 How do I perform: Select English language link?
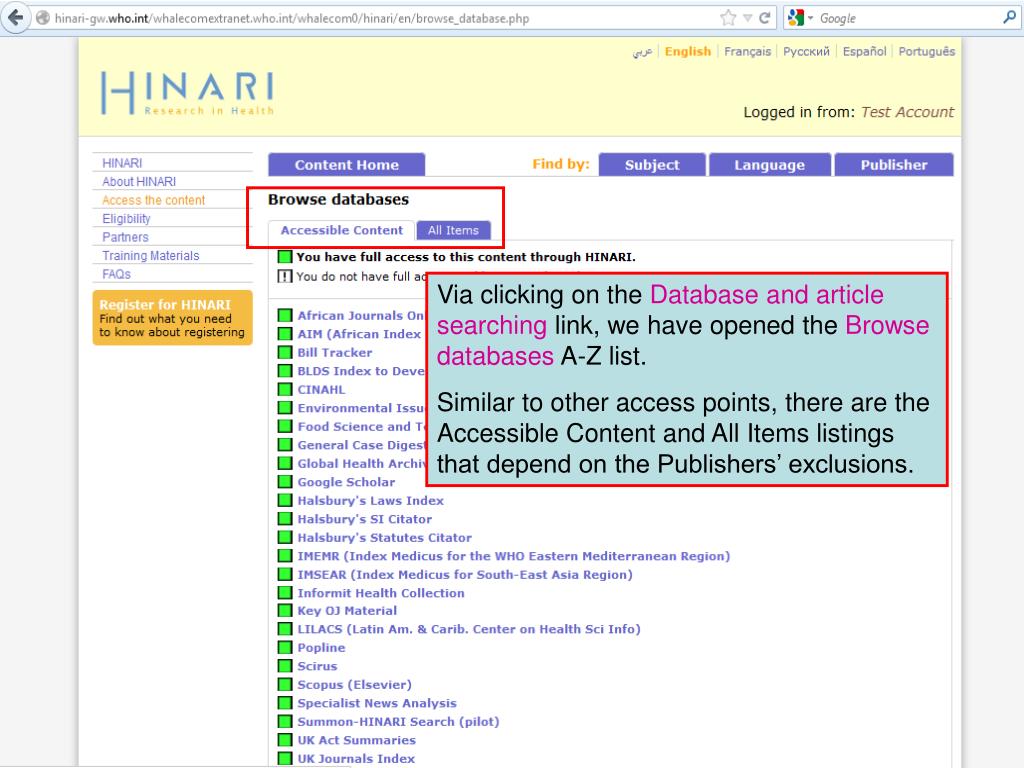[x=688, y=52]
